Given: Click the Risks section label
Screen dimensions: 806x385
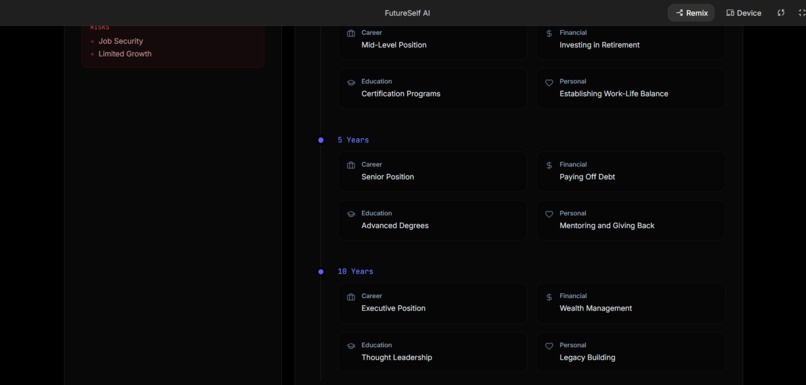Looking at the screenshot, I should [x=100, y=27].
